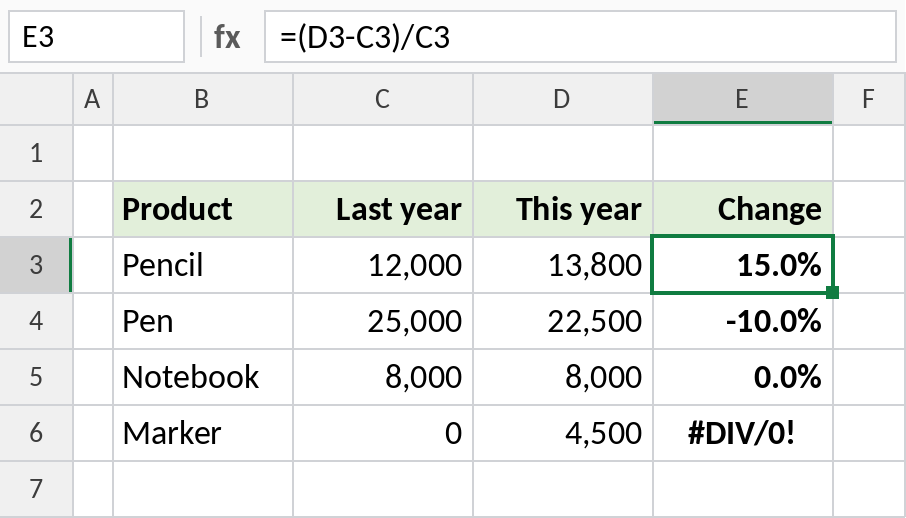Select row 4 header
The image size is (906, 518).
pyautogui.click(x=36, y=321)
